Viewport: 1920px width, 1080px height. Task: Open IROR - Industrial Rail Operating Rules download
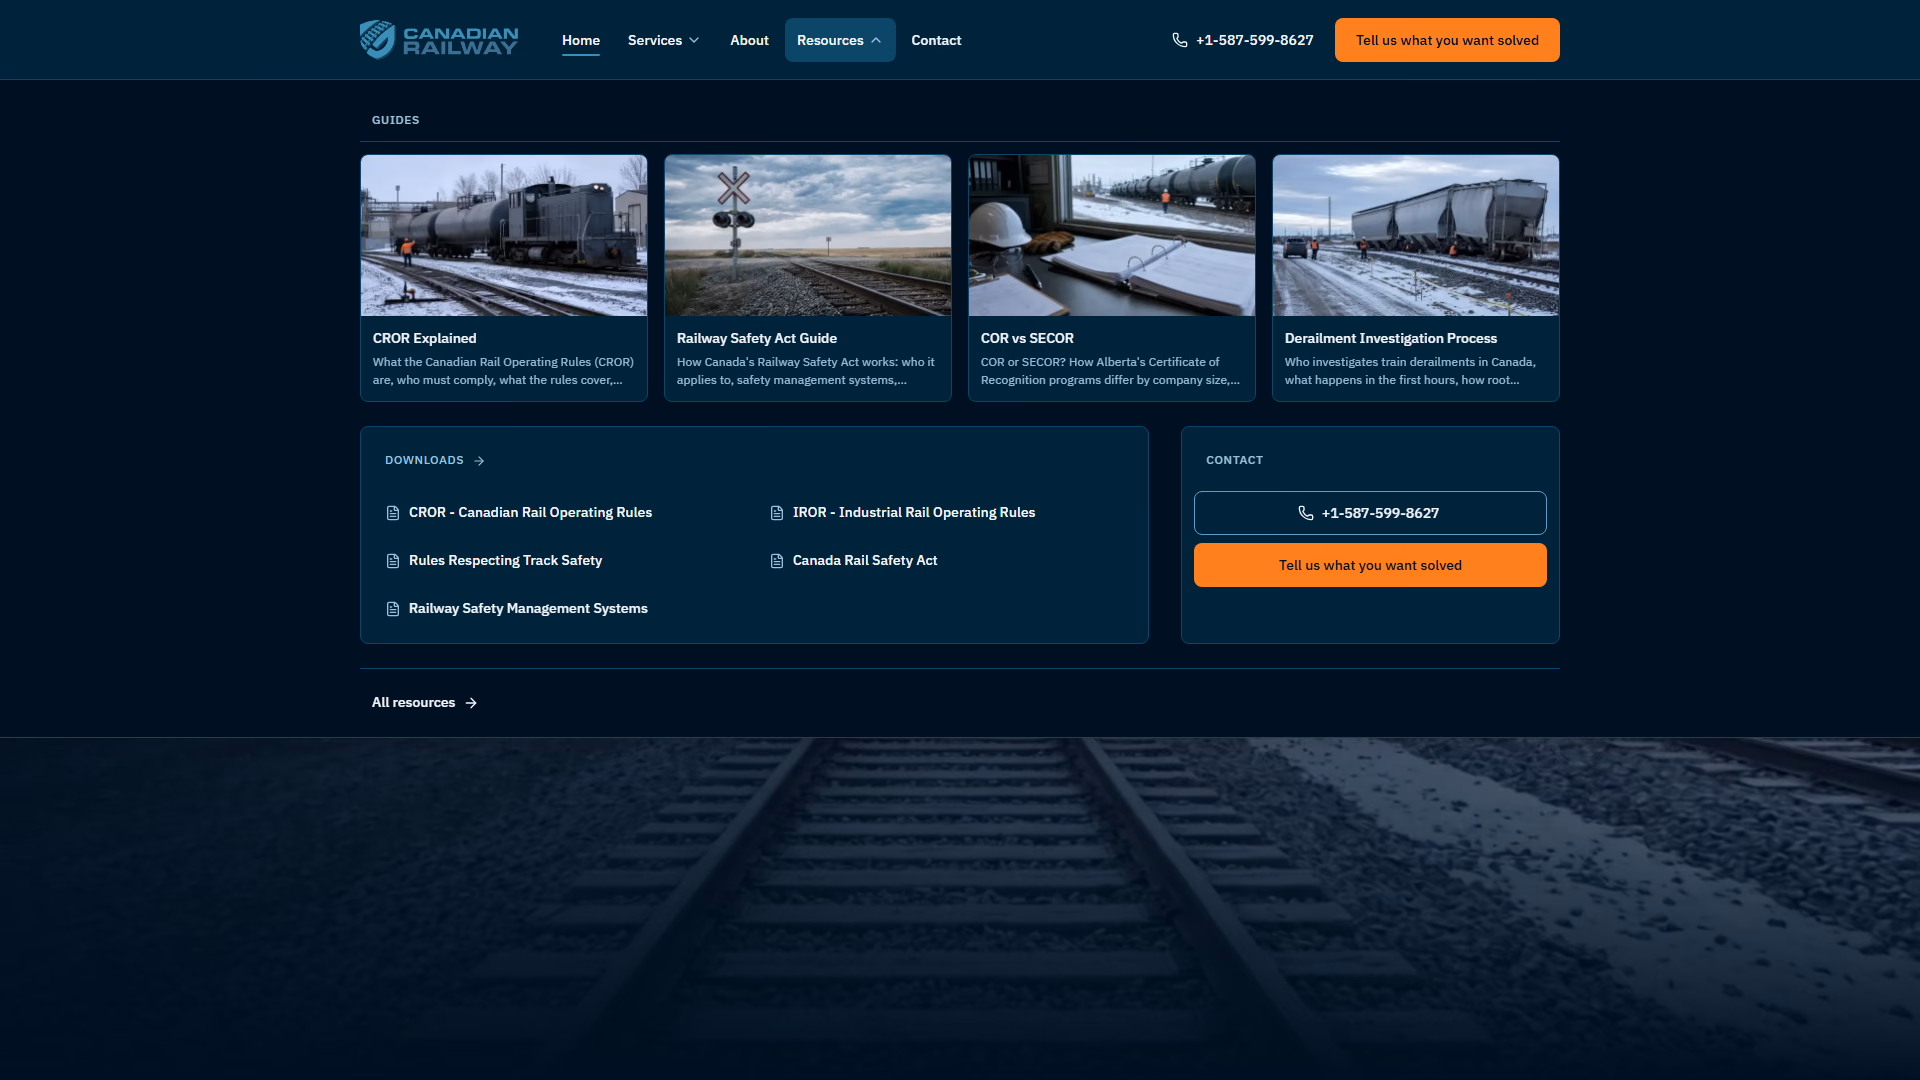click(914, 512)
